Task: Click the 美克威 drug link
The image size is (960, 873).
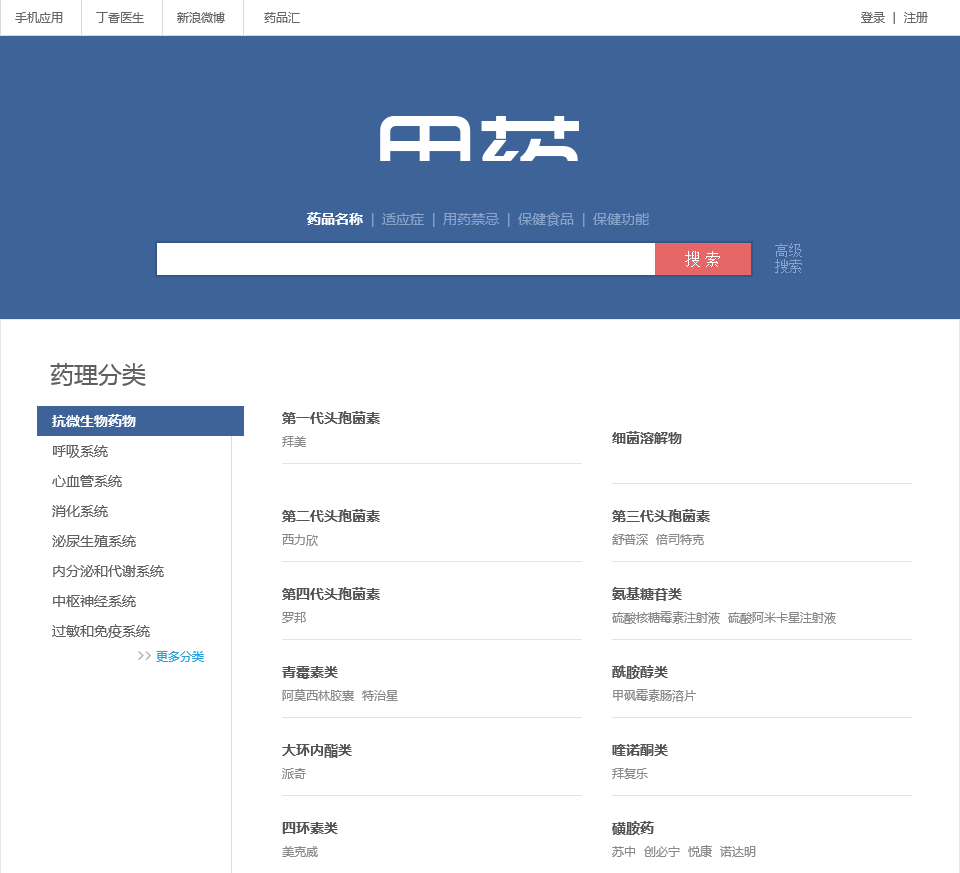Action: point(300,852)
